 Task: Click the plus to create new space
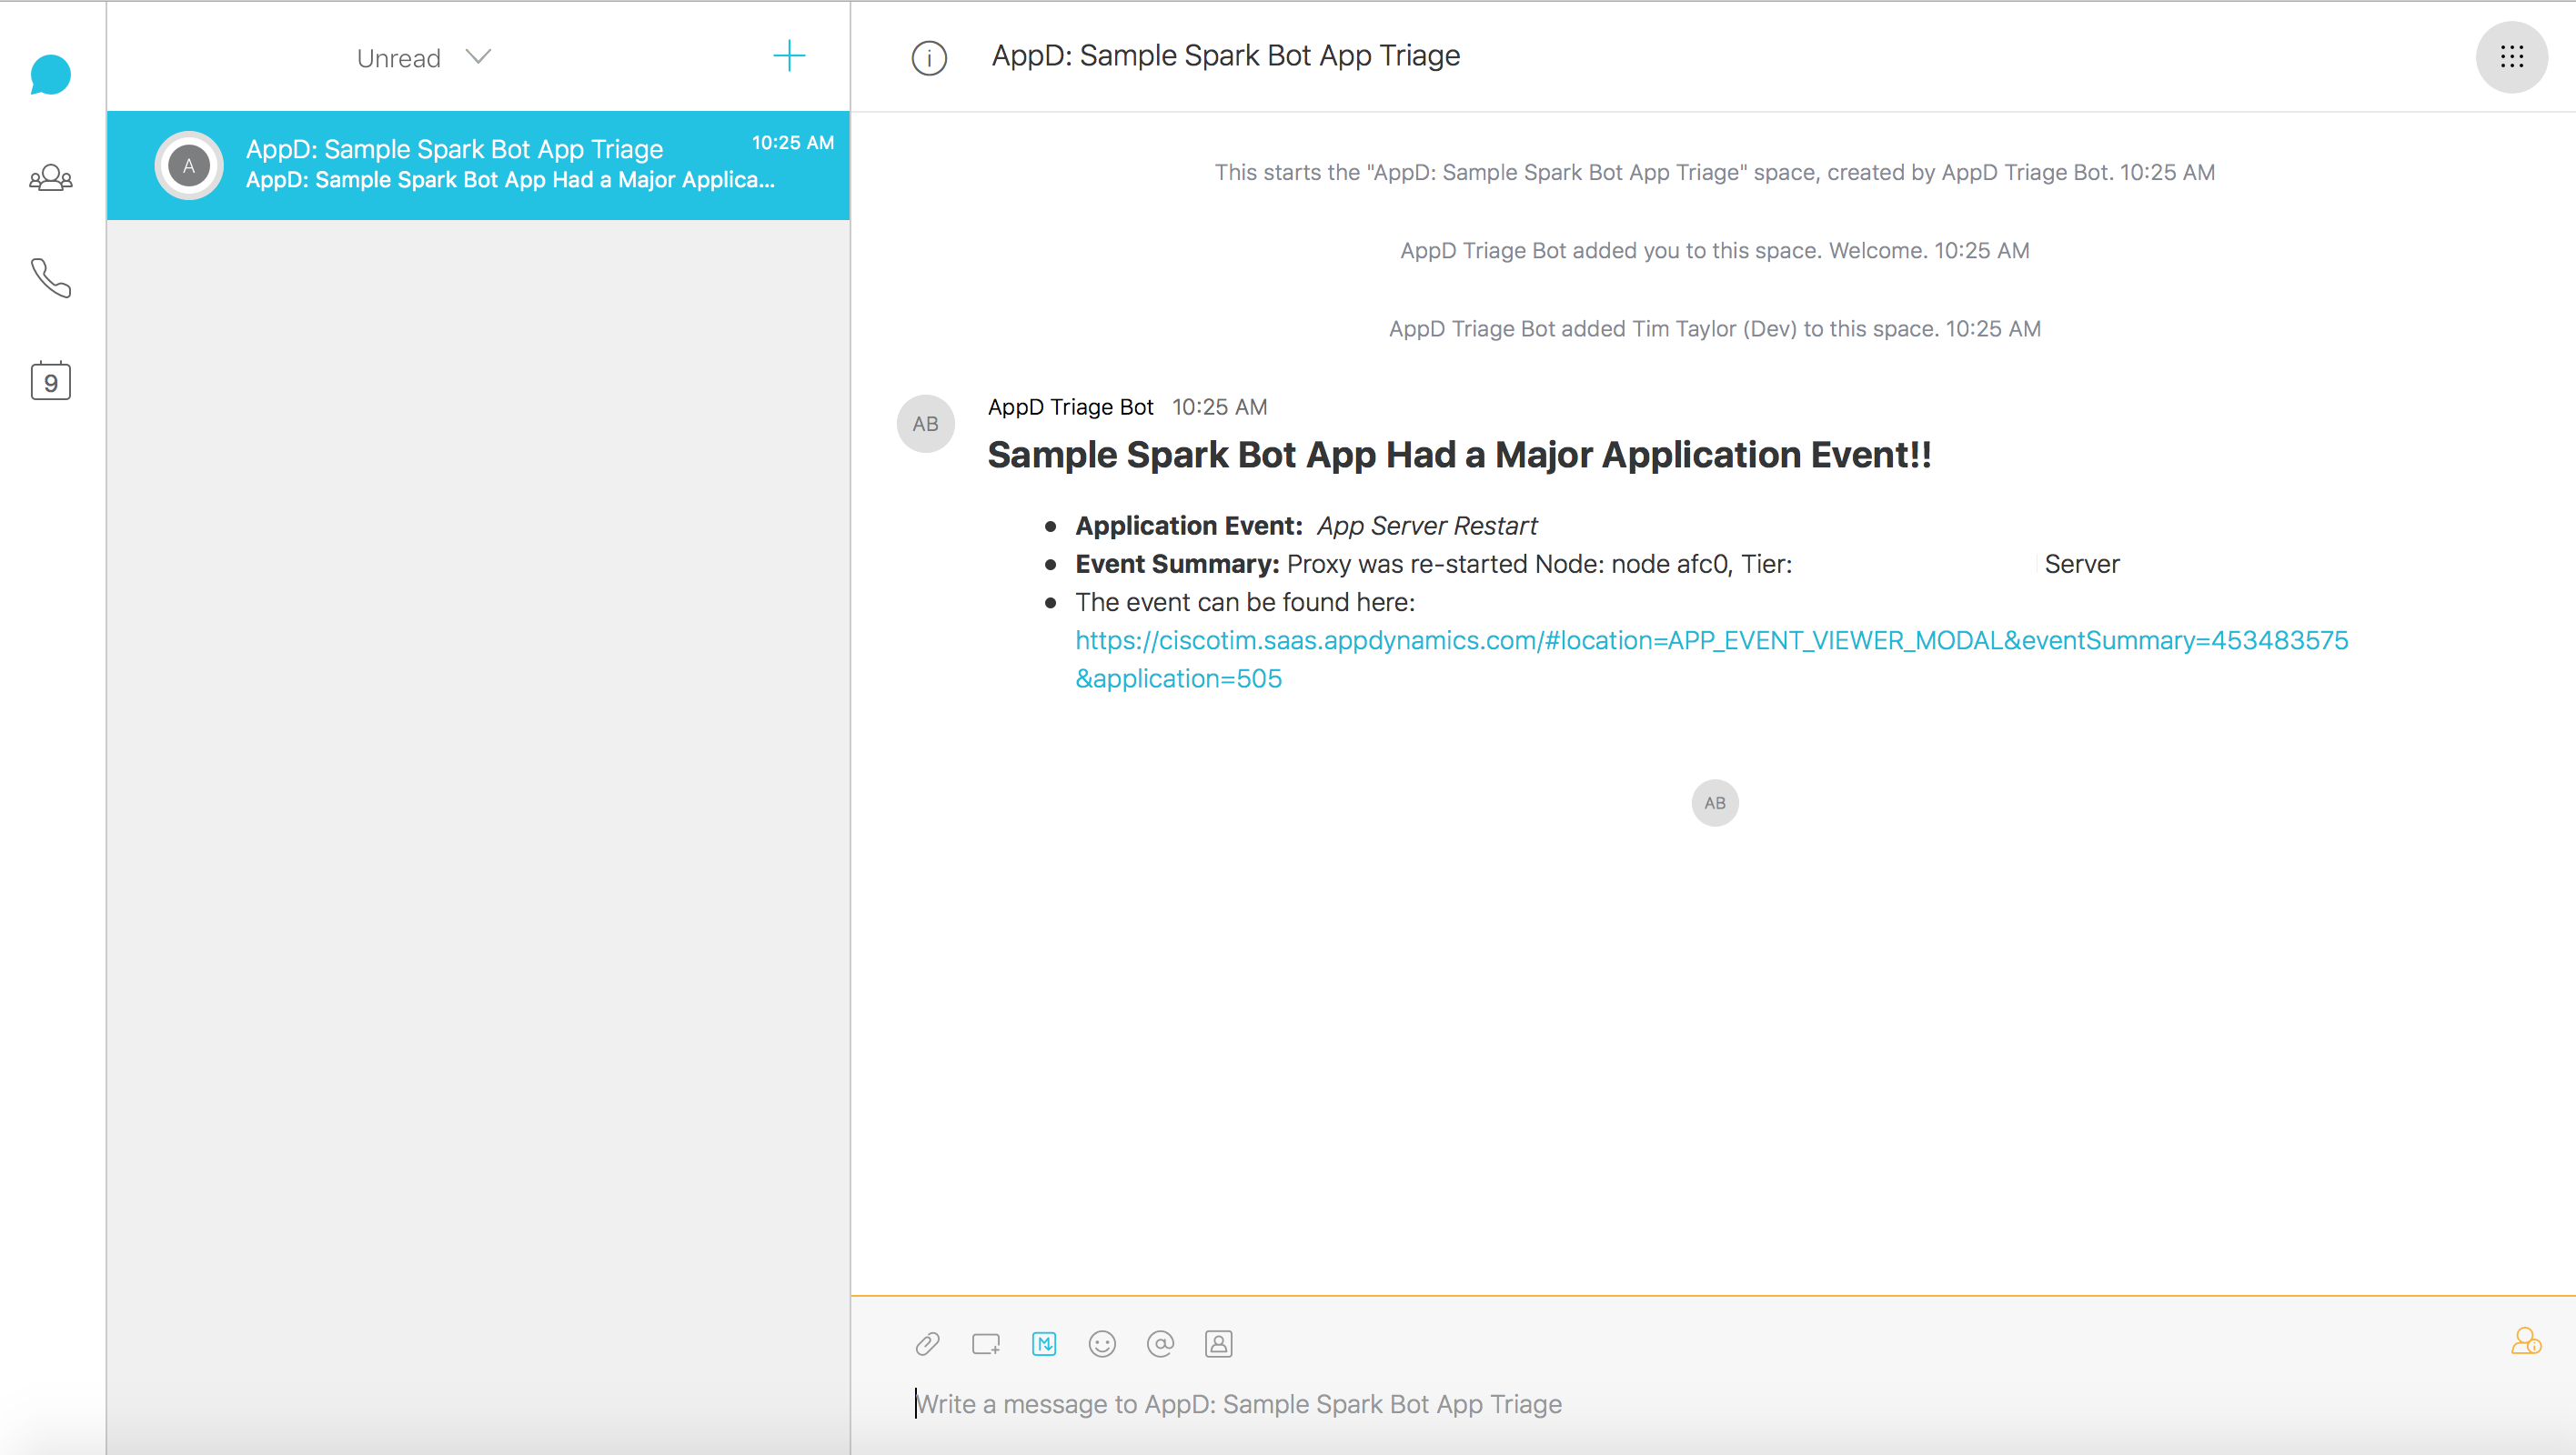[789, 56]
